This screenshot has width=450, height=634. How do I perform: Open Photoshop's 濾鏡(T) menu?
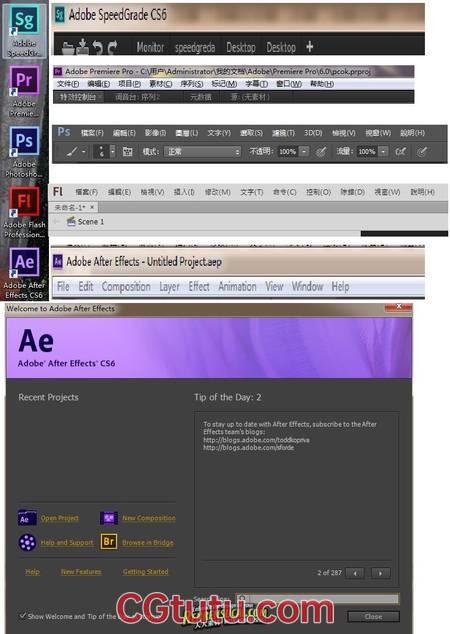(283, 133)
